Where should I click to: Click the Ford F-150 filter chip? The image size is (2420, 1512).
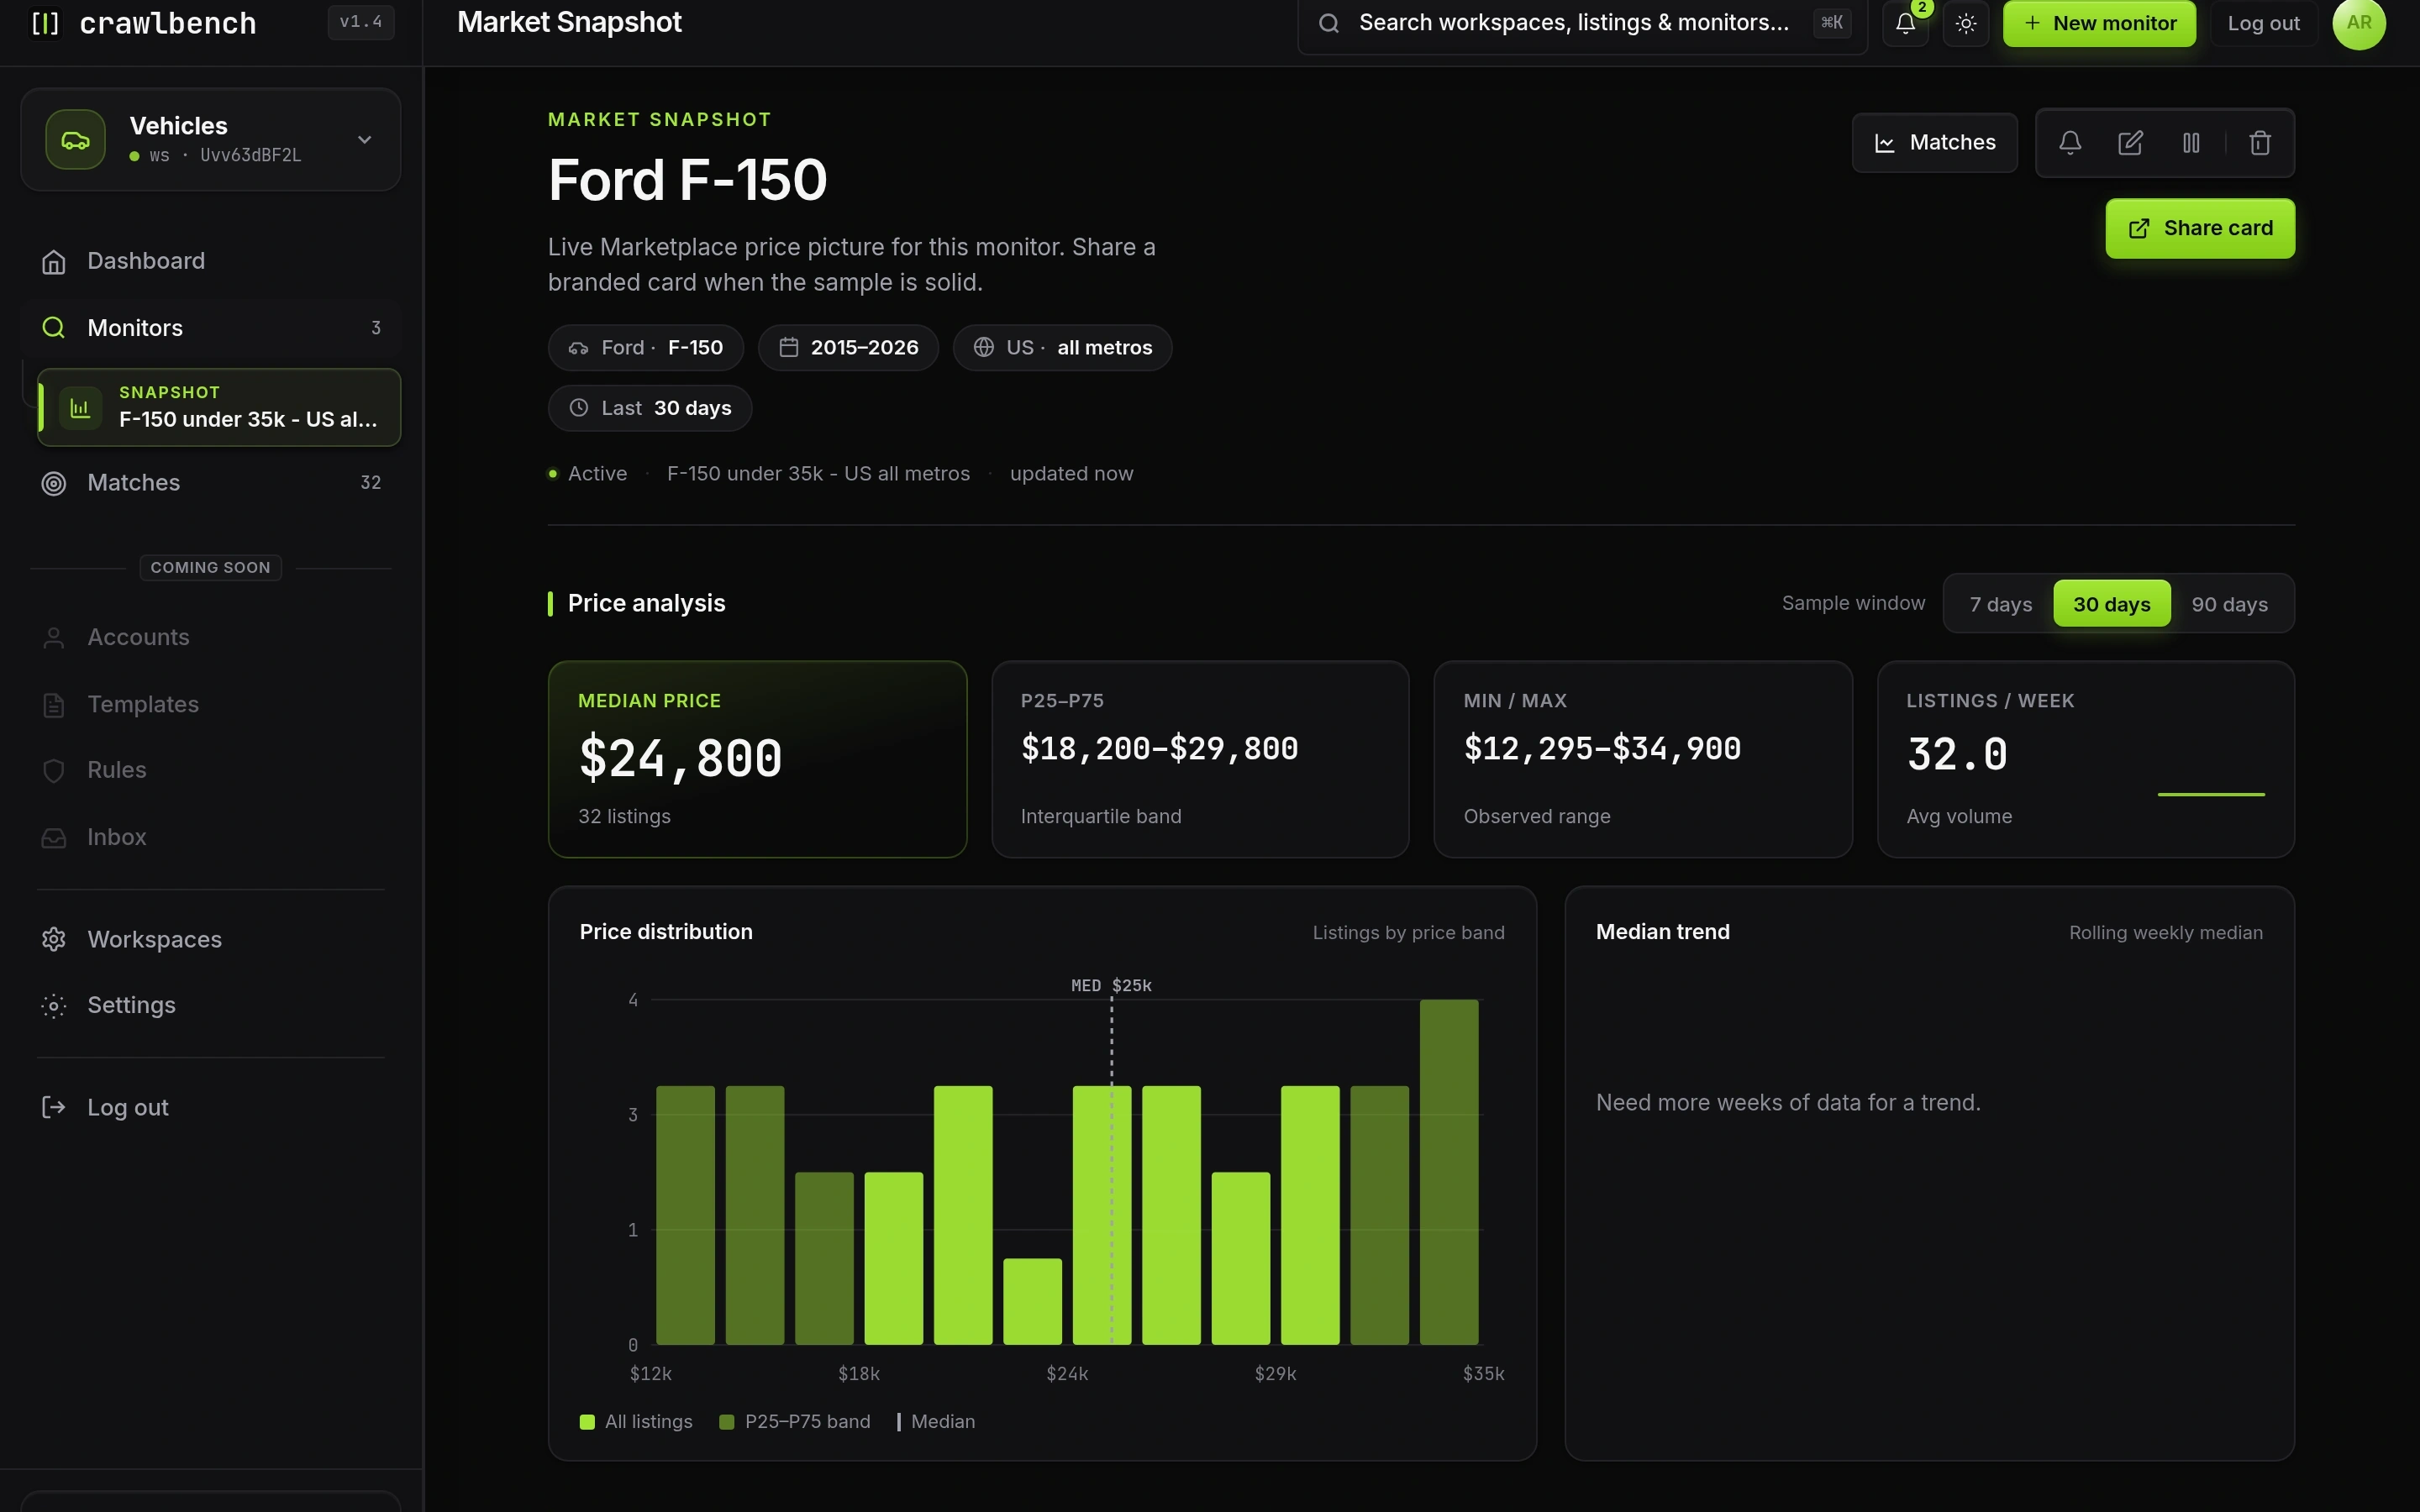click(646, 348)
